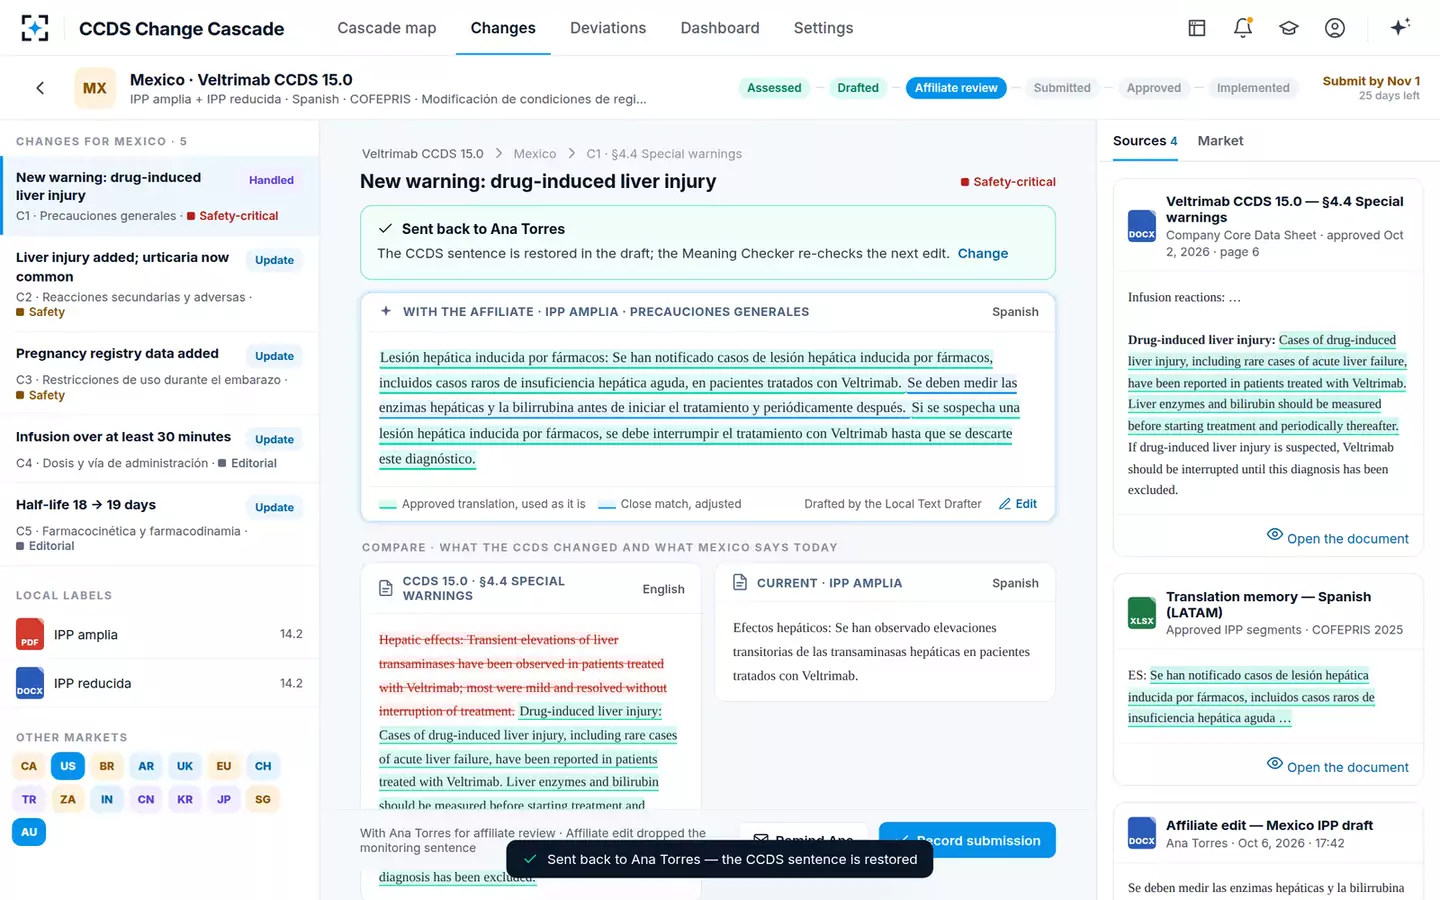
Task: Click the Mexico breadcrumb link
Action: coord(535,154)
